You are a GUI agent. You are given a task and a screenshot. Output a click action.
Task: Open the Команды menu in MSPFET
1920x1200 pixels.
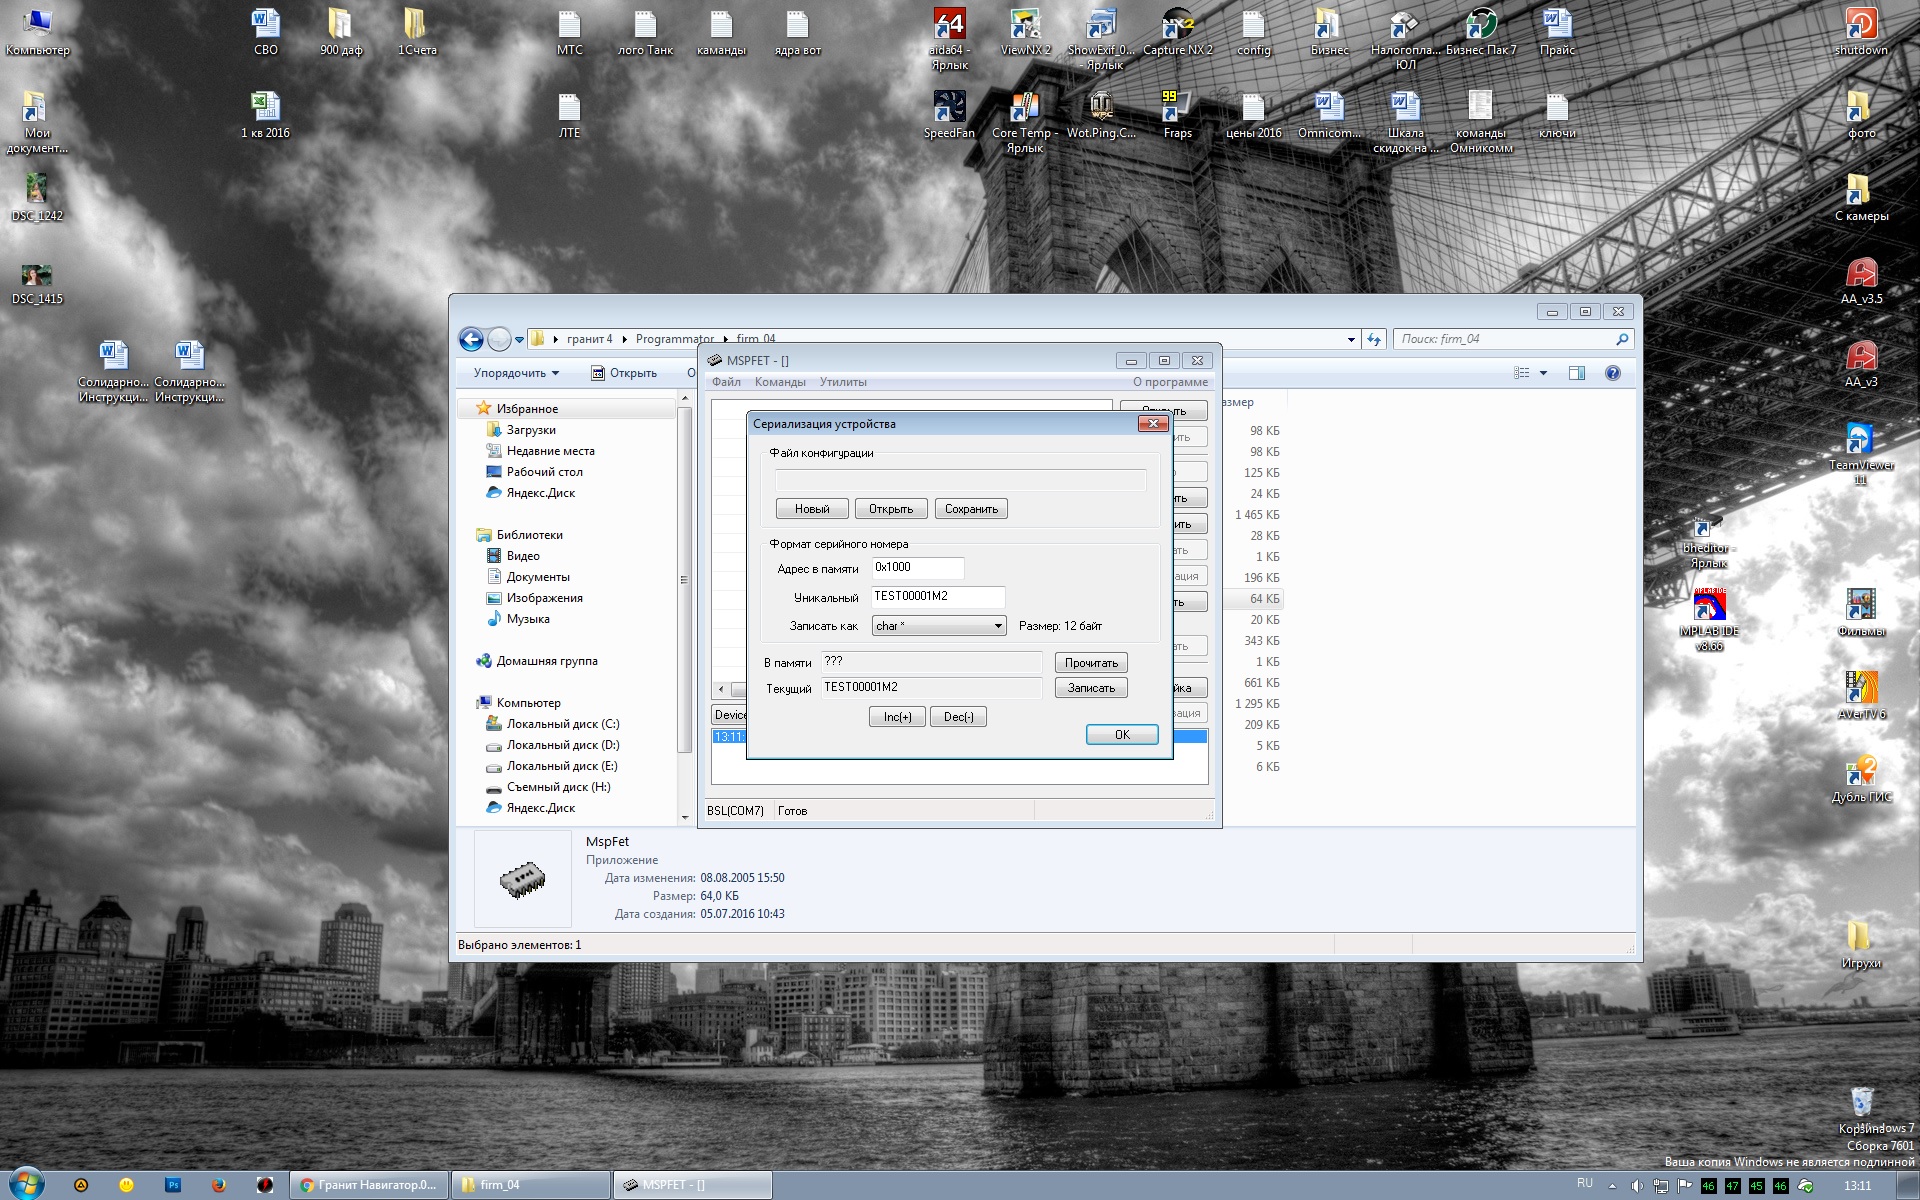pyautogui.click(x=779, y=382)
